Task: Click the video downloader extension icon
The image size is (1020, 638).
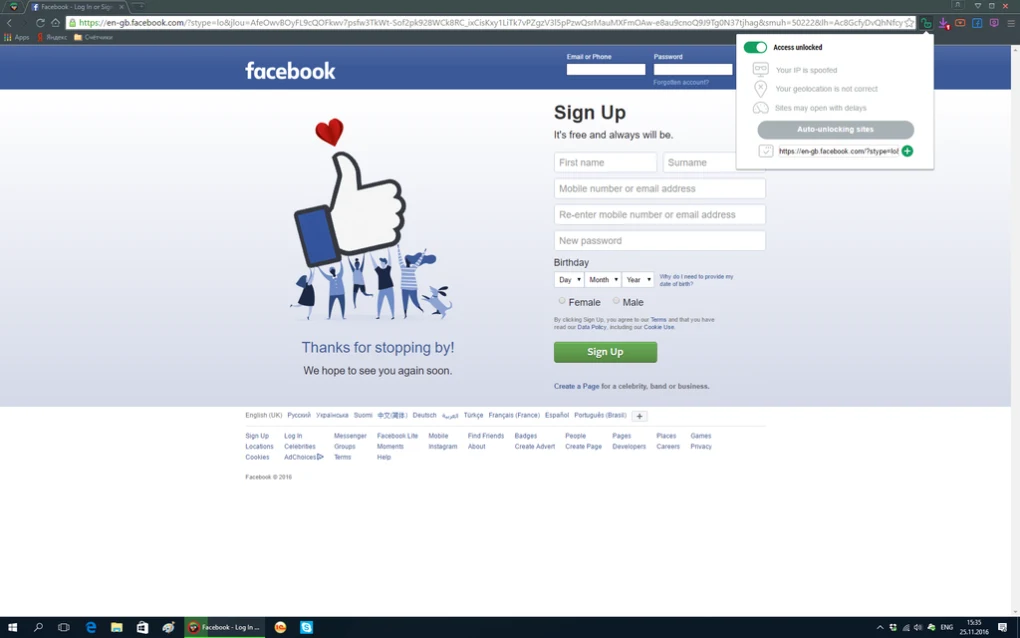Action: 943,22
